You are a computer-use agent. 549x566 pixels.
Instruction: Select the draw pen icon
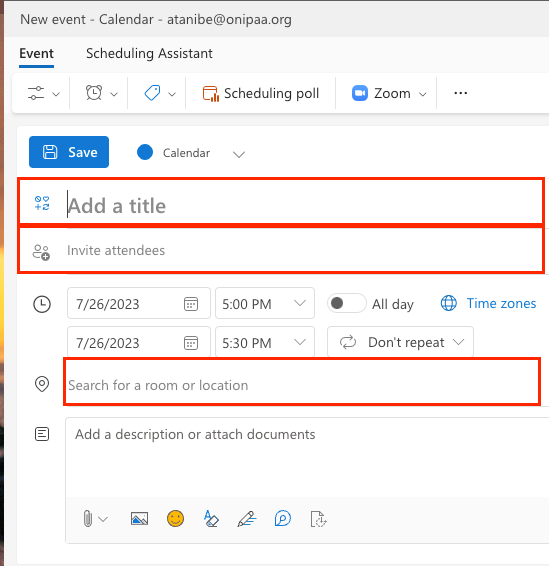click(x=247, y=519)
